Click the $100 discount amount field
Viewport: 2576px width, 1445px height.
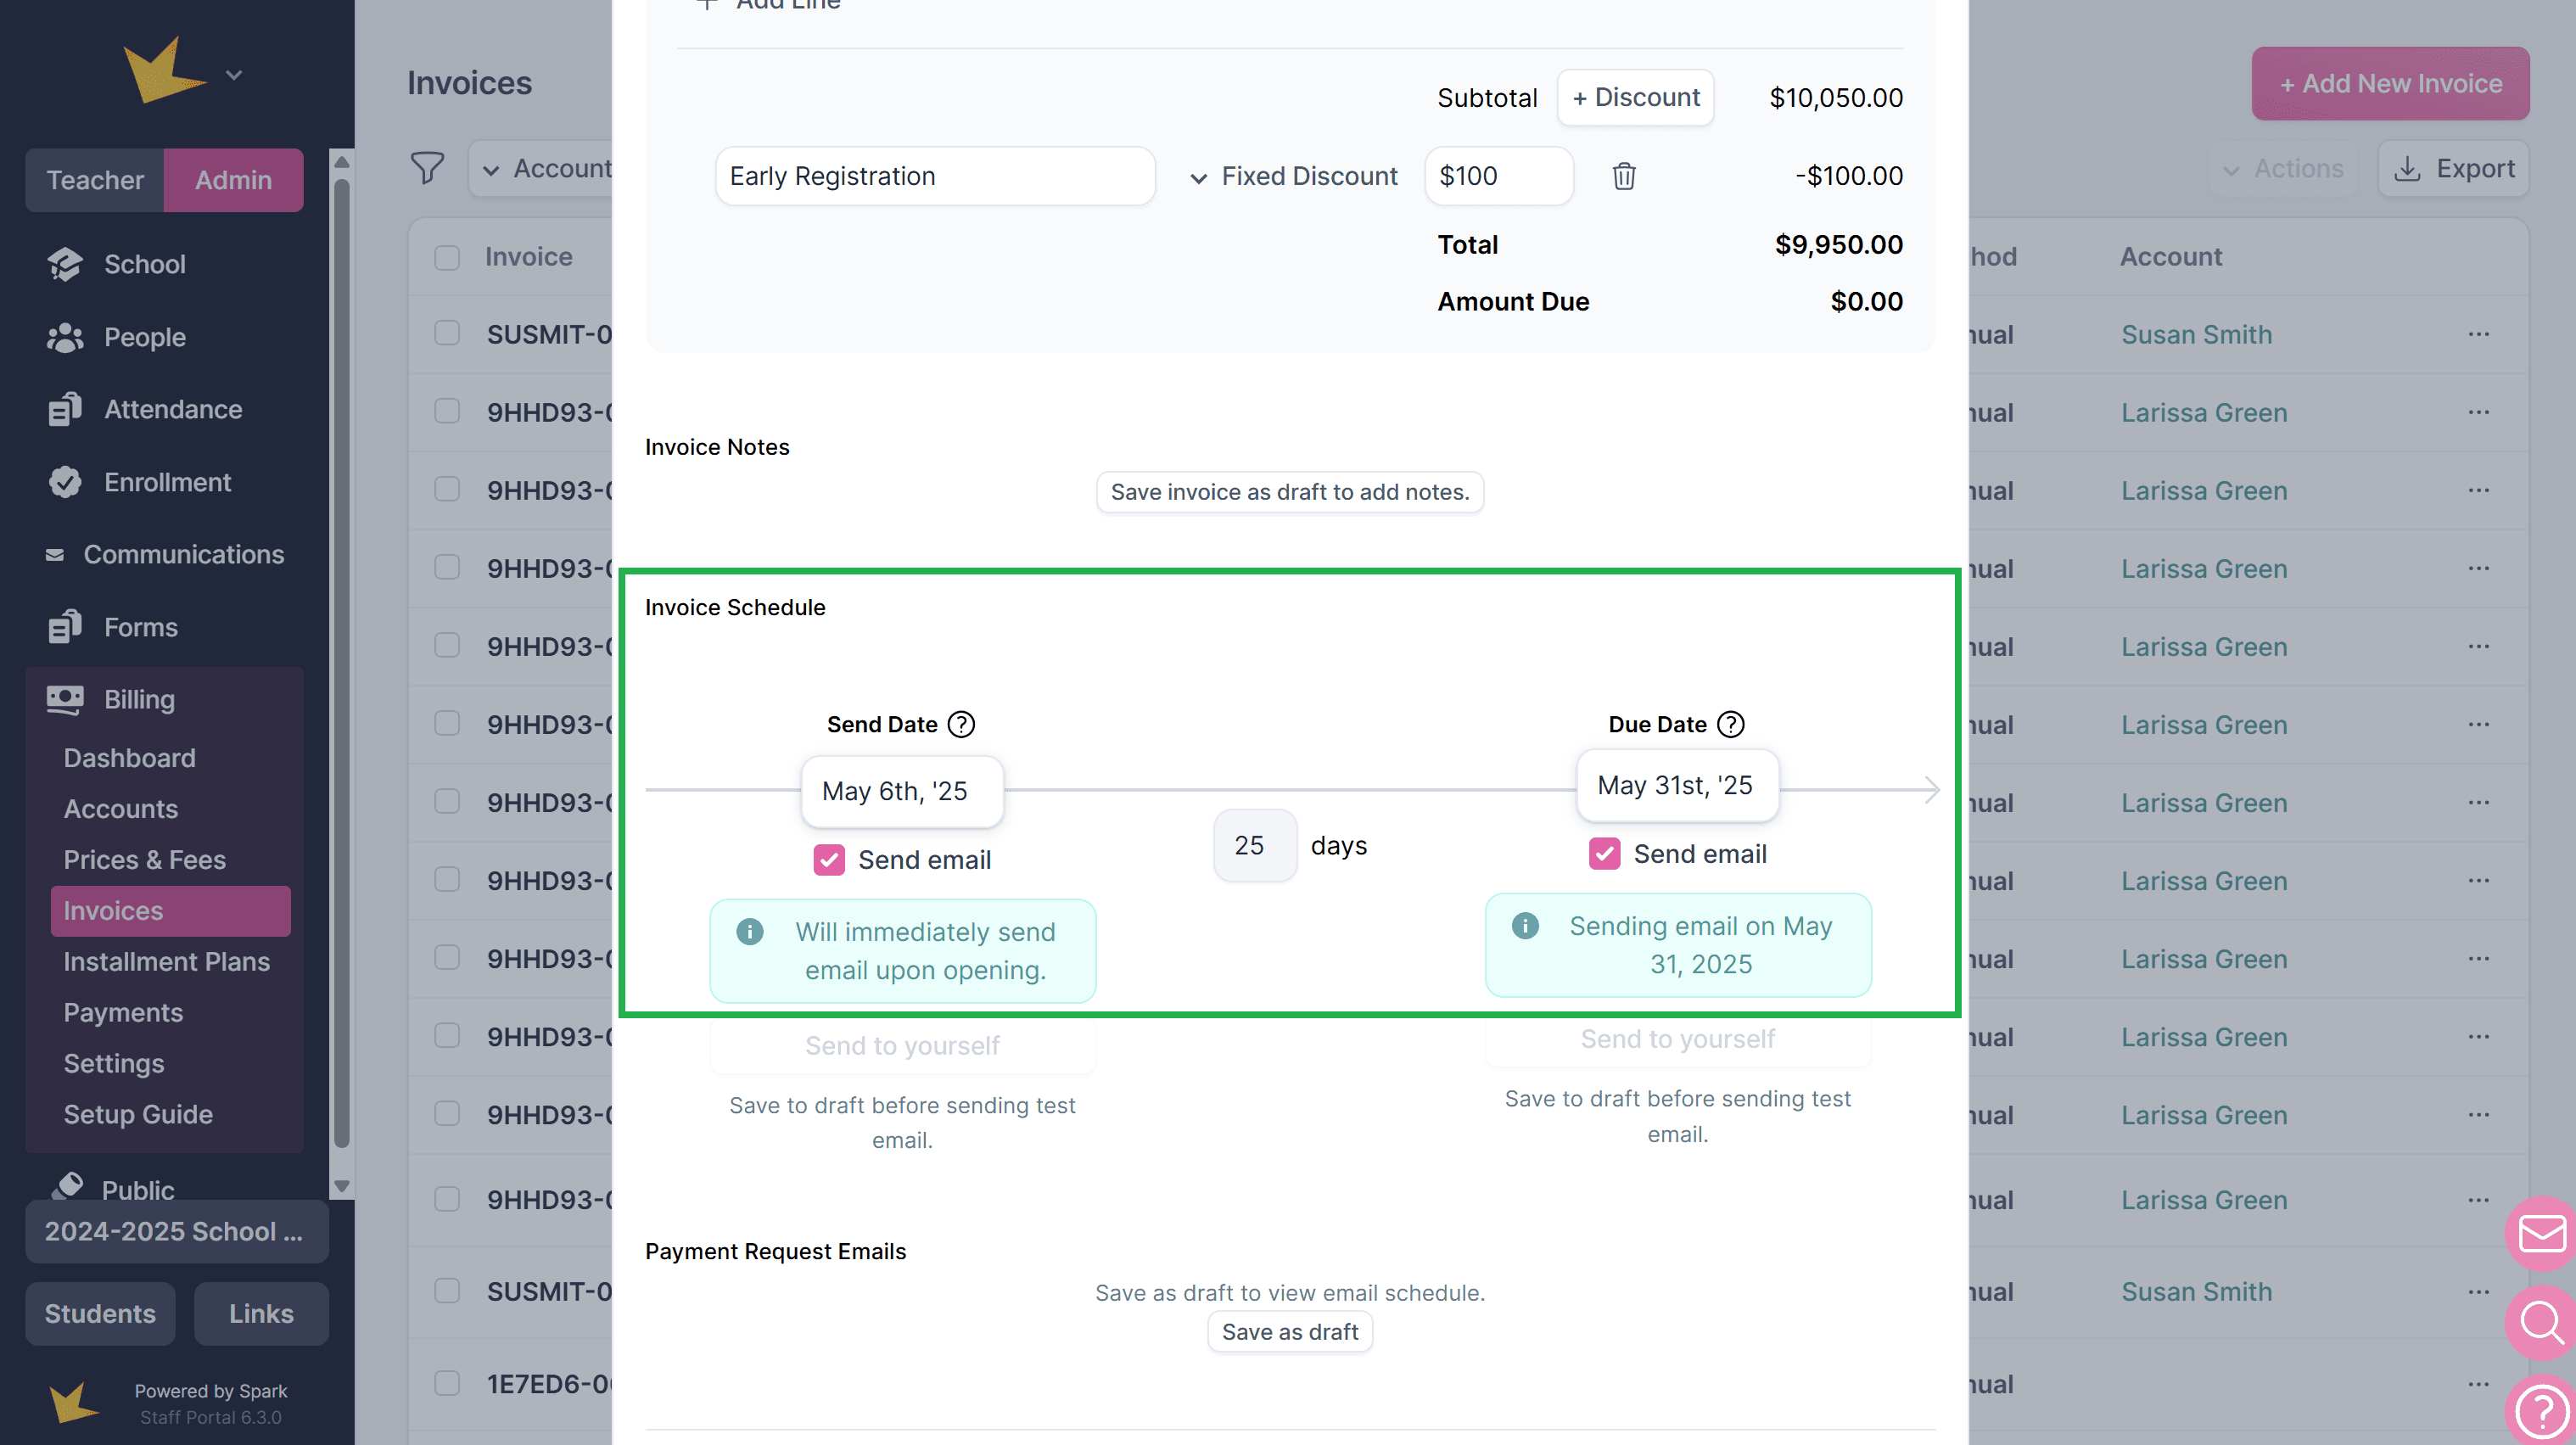(x=1498, y=176)
